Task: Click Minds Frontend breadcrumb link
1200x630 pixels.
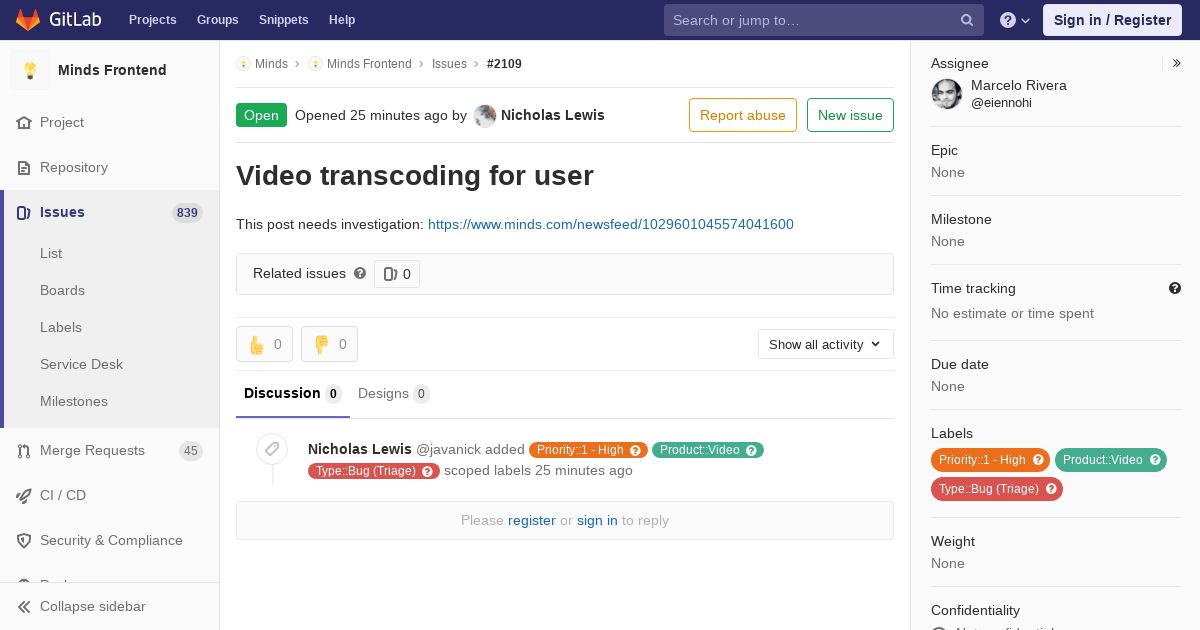Action: point(369,63)
